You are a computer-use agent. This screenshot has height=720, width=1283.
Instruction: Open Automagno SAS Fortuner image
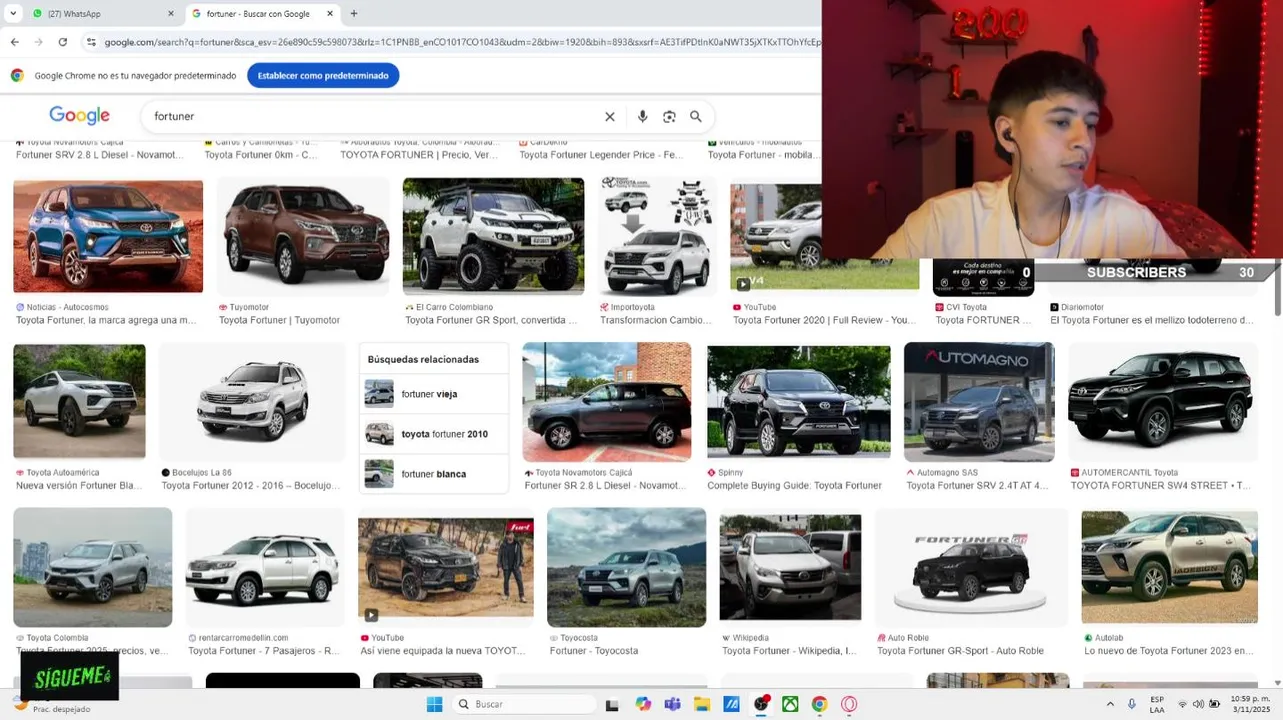[x=979, y=402]
